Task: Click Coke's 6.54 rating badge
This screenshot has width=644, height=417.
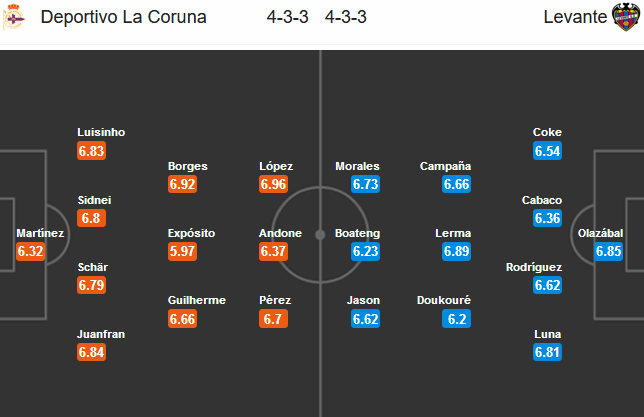Action: (x=548, y=151)
